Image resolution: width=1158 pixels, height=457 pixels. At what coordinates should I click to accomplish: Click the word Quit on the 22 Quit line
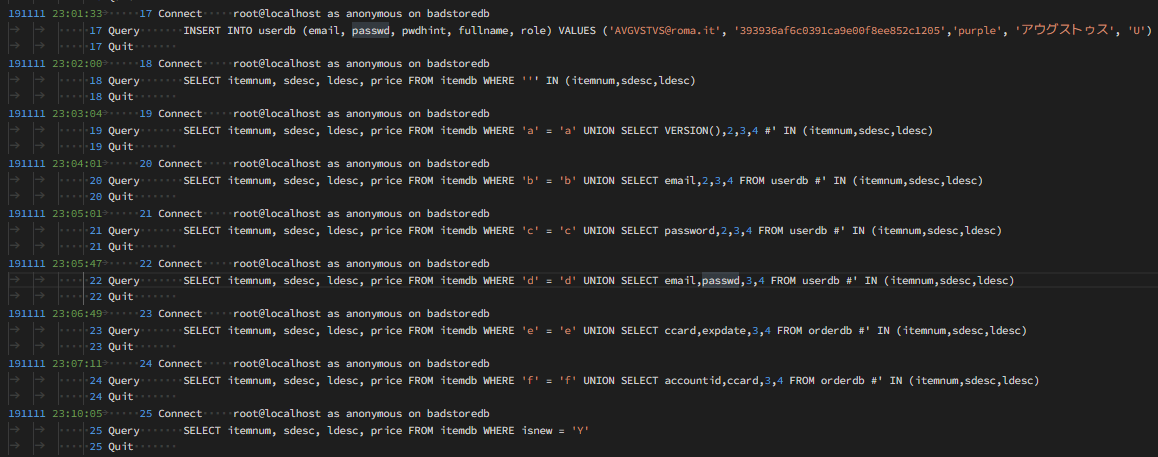point(120,297)
